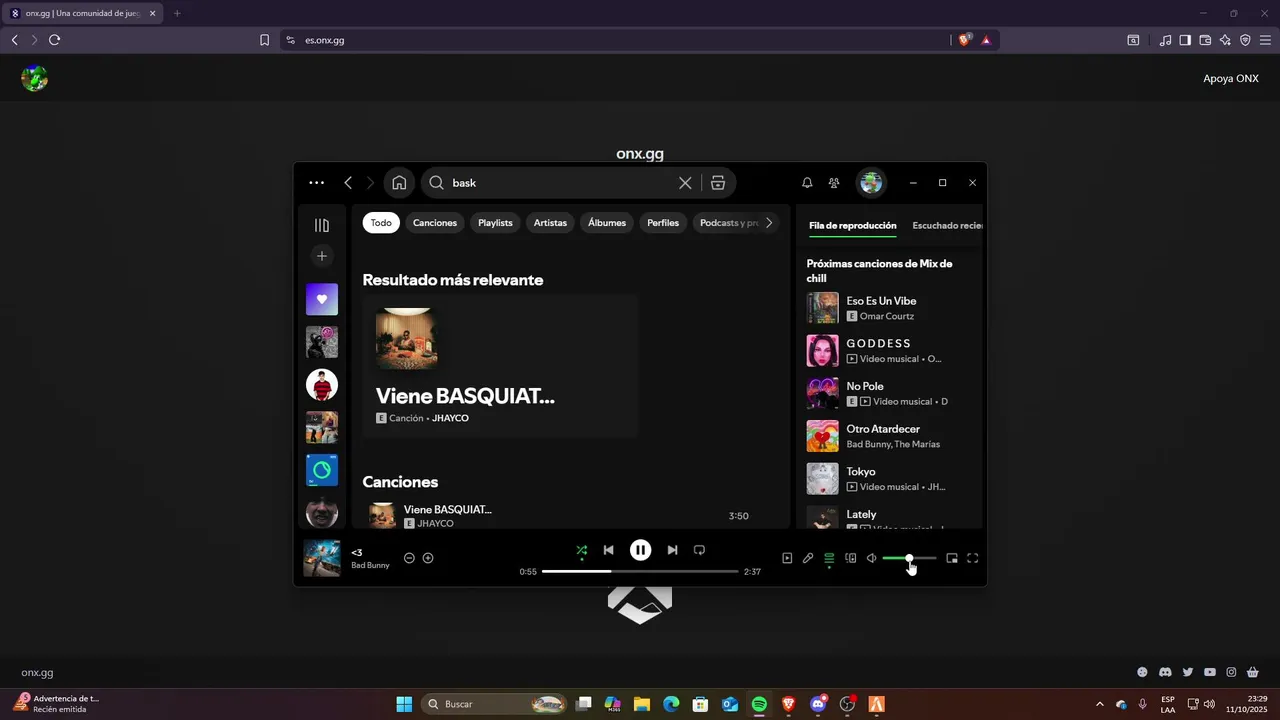The width and height of the screenshot is (1280, 720).
Task: Open the Browse icon beside search
Action: 718,183
